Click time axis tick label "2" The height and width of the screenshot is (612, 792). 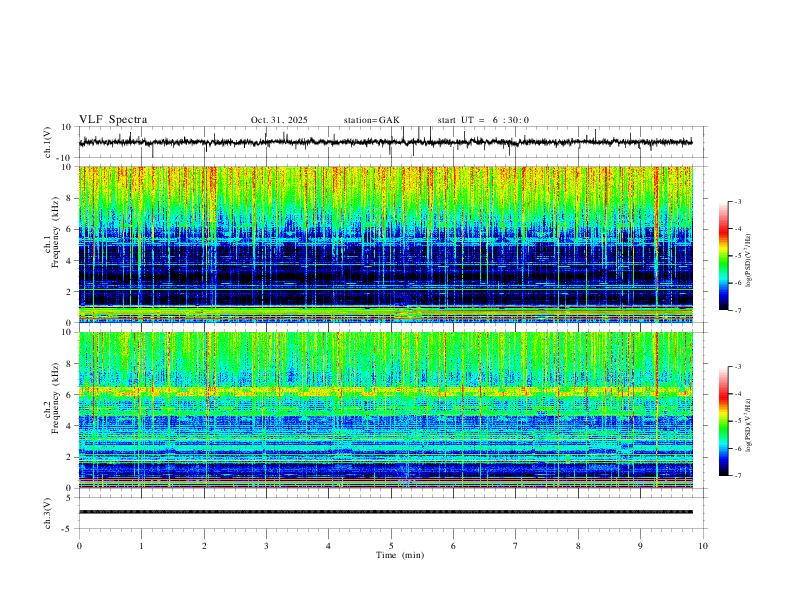click(204, 546)
